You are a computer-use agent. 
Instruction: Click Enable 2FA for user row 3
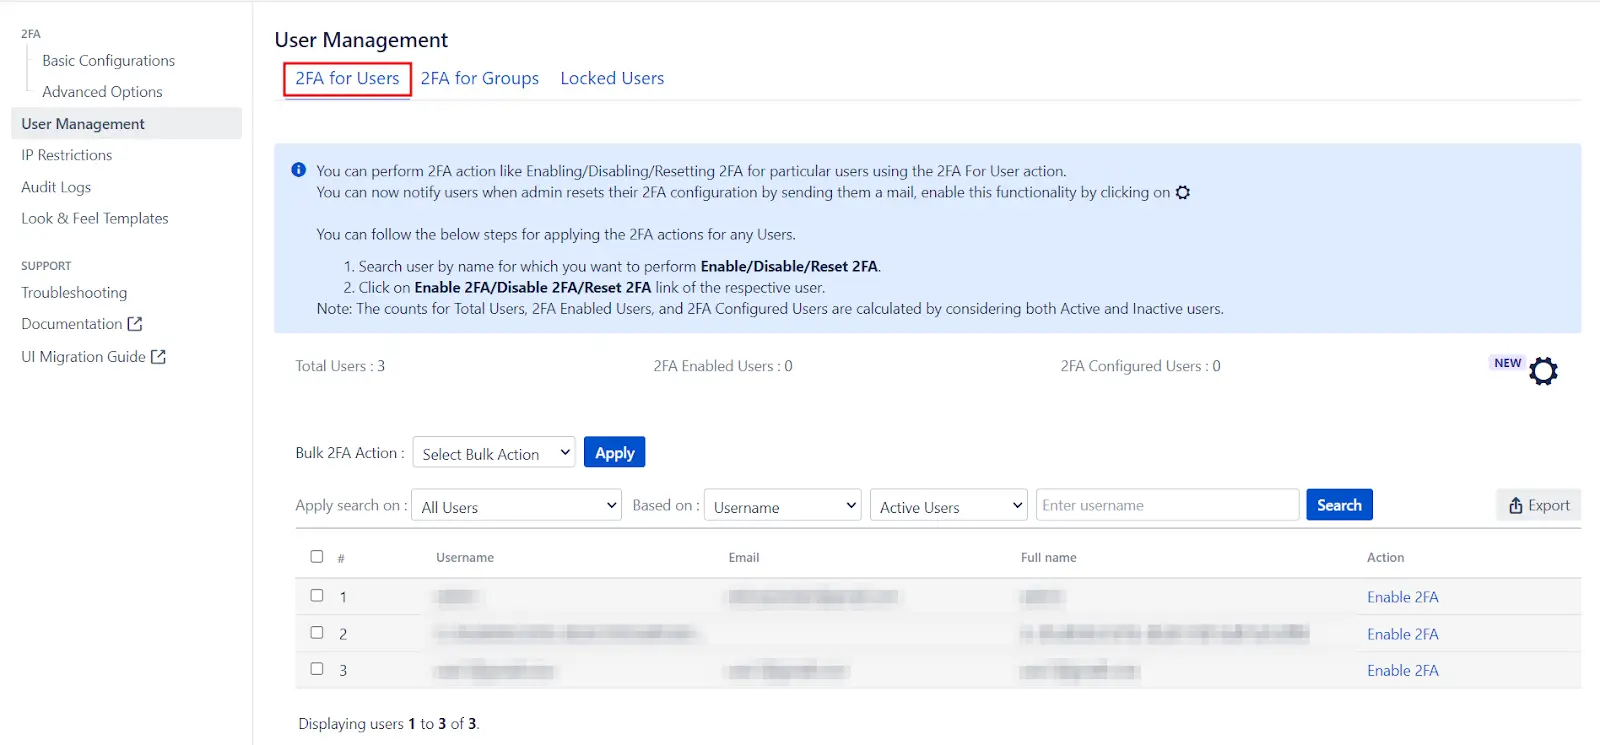pos(1402,671)
